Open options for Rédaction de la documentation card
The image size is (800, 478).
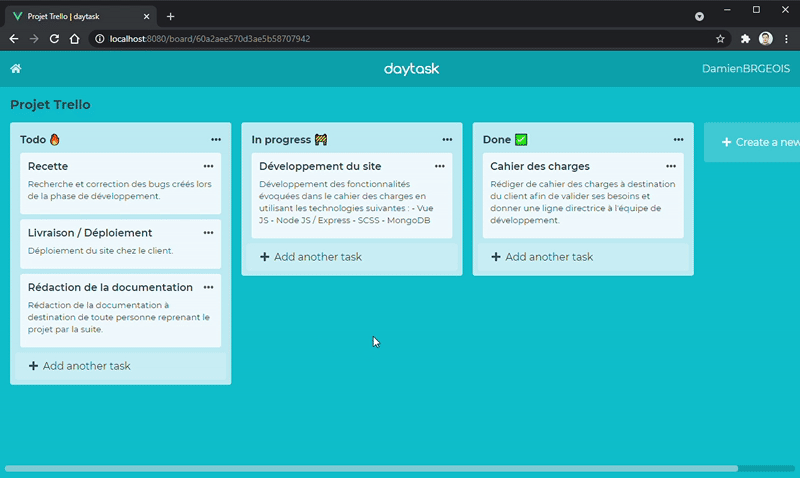208,287
